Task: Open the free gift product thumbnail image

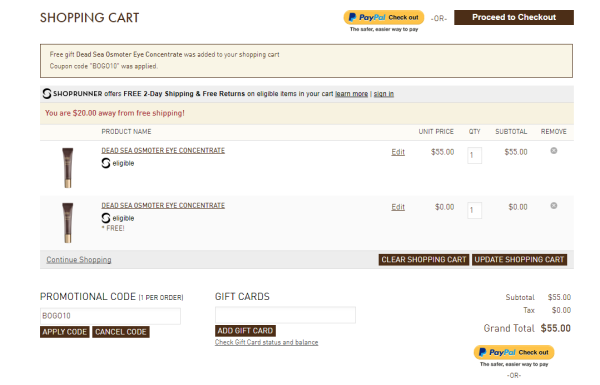Action: point(68,223)
